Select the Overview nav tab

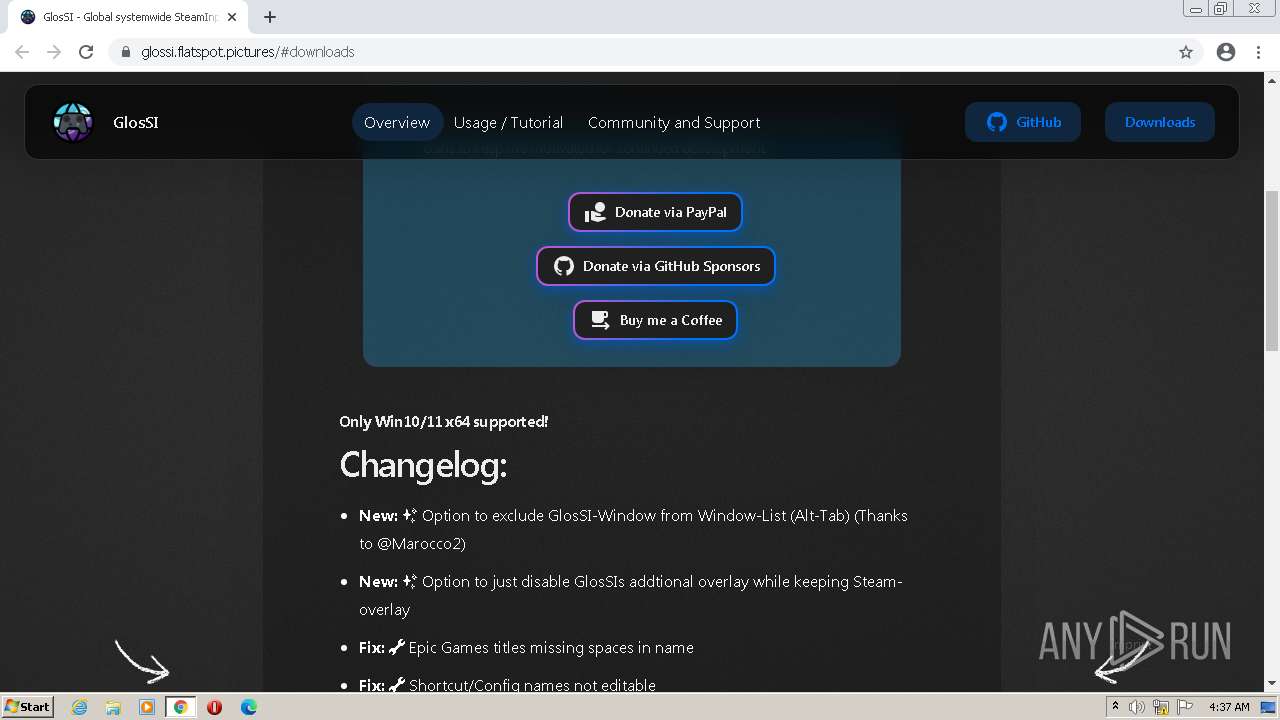(x=397, y=122)
